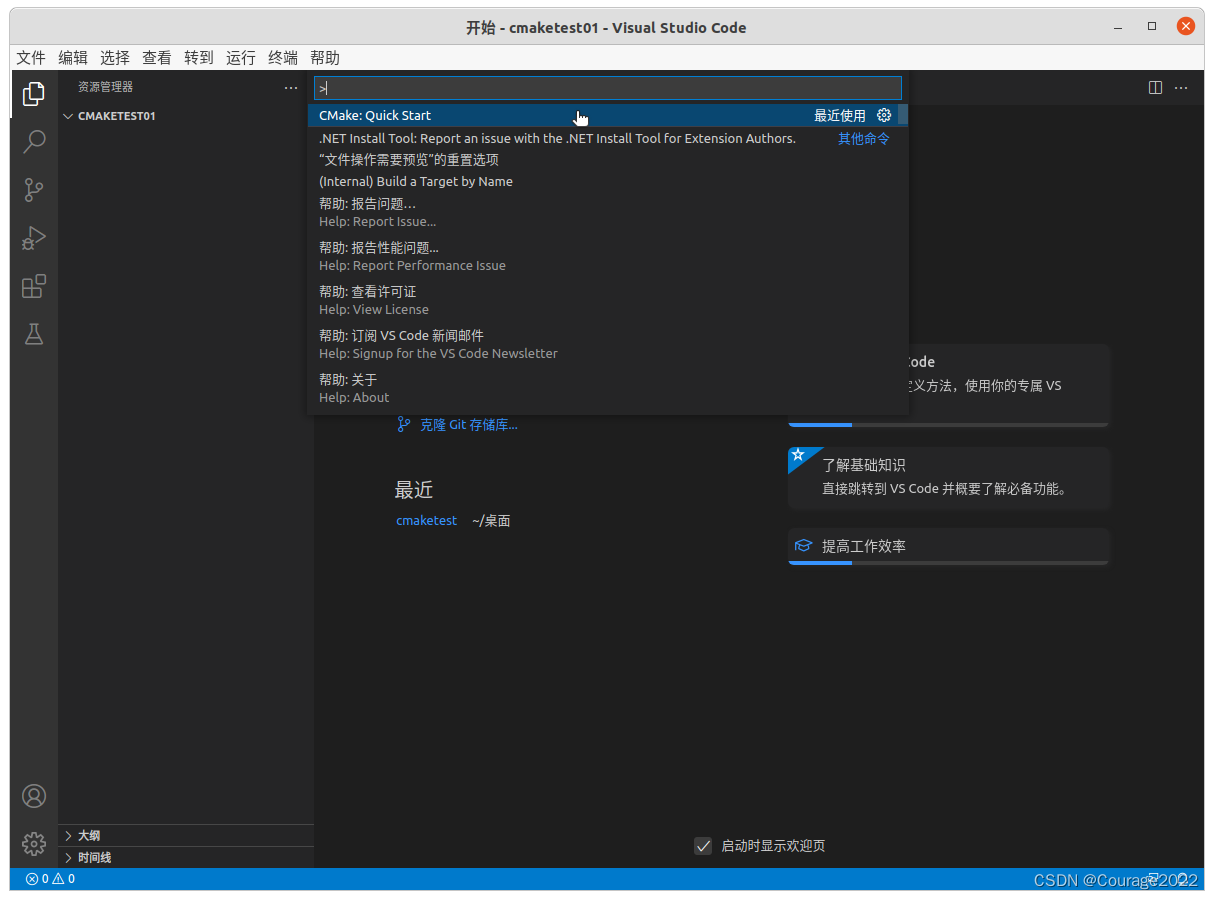Screen dimensions: 1214x900
Task: Open the 终端 menu
Action: click(283, 58)
